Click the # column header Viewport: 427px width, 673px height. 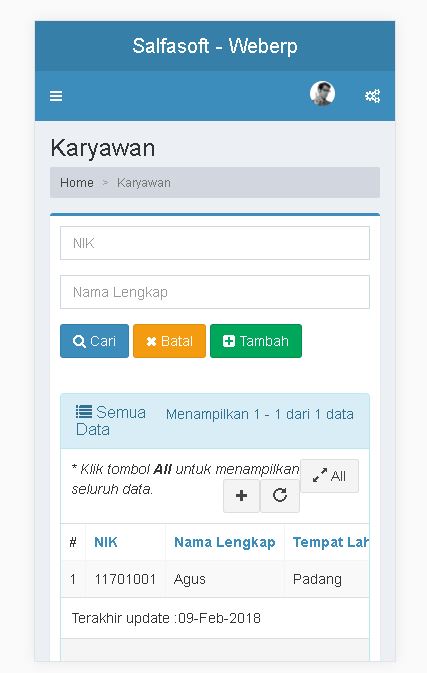(73, 542)
